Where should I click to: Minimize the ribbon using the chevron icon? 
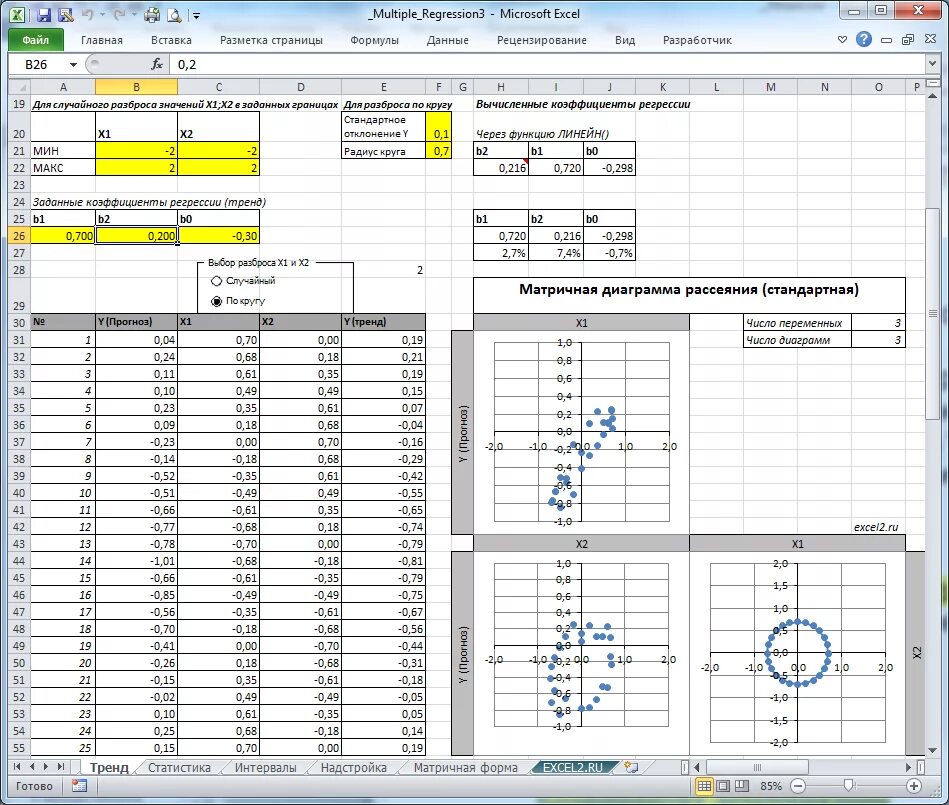coord(842,40)
